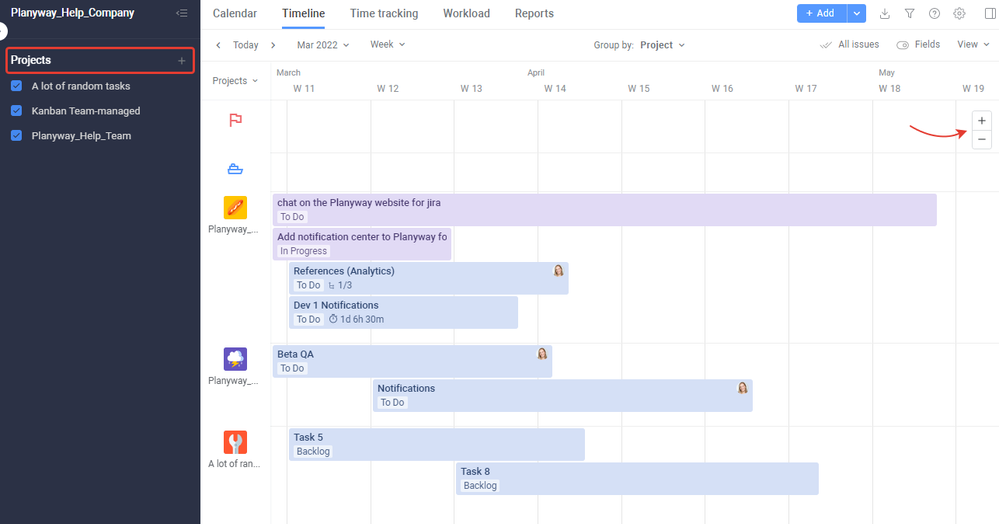
Task: Click the To Do status on Beta QA
Action: click(292, 368)
